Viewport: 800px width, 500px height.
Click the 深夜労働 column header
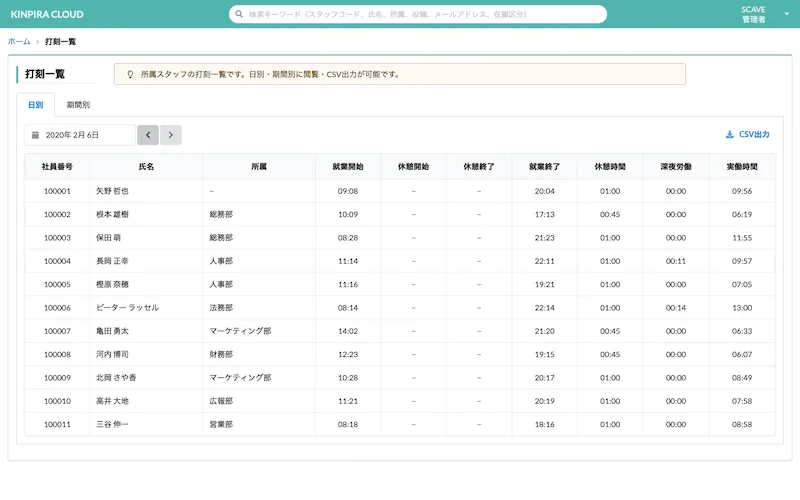(676, 166)
